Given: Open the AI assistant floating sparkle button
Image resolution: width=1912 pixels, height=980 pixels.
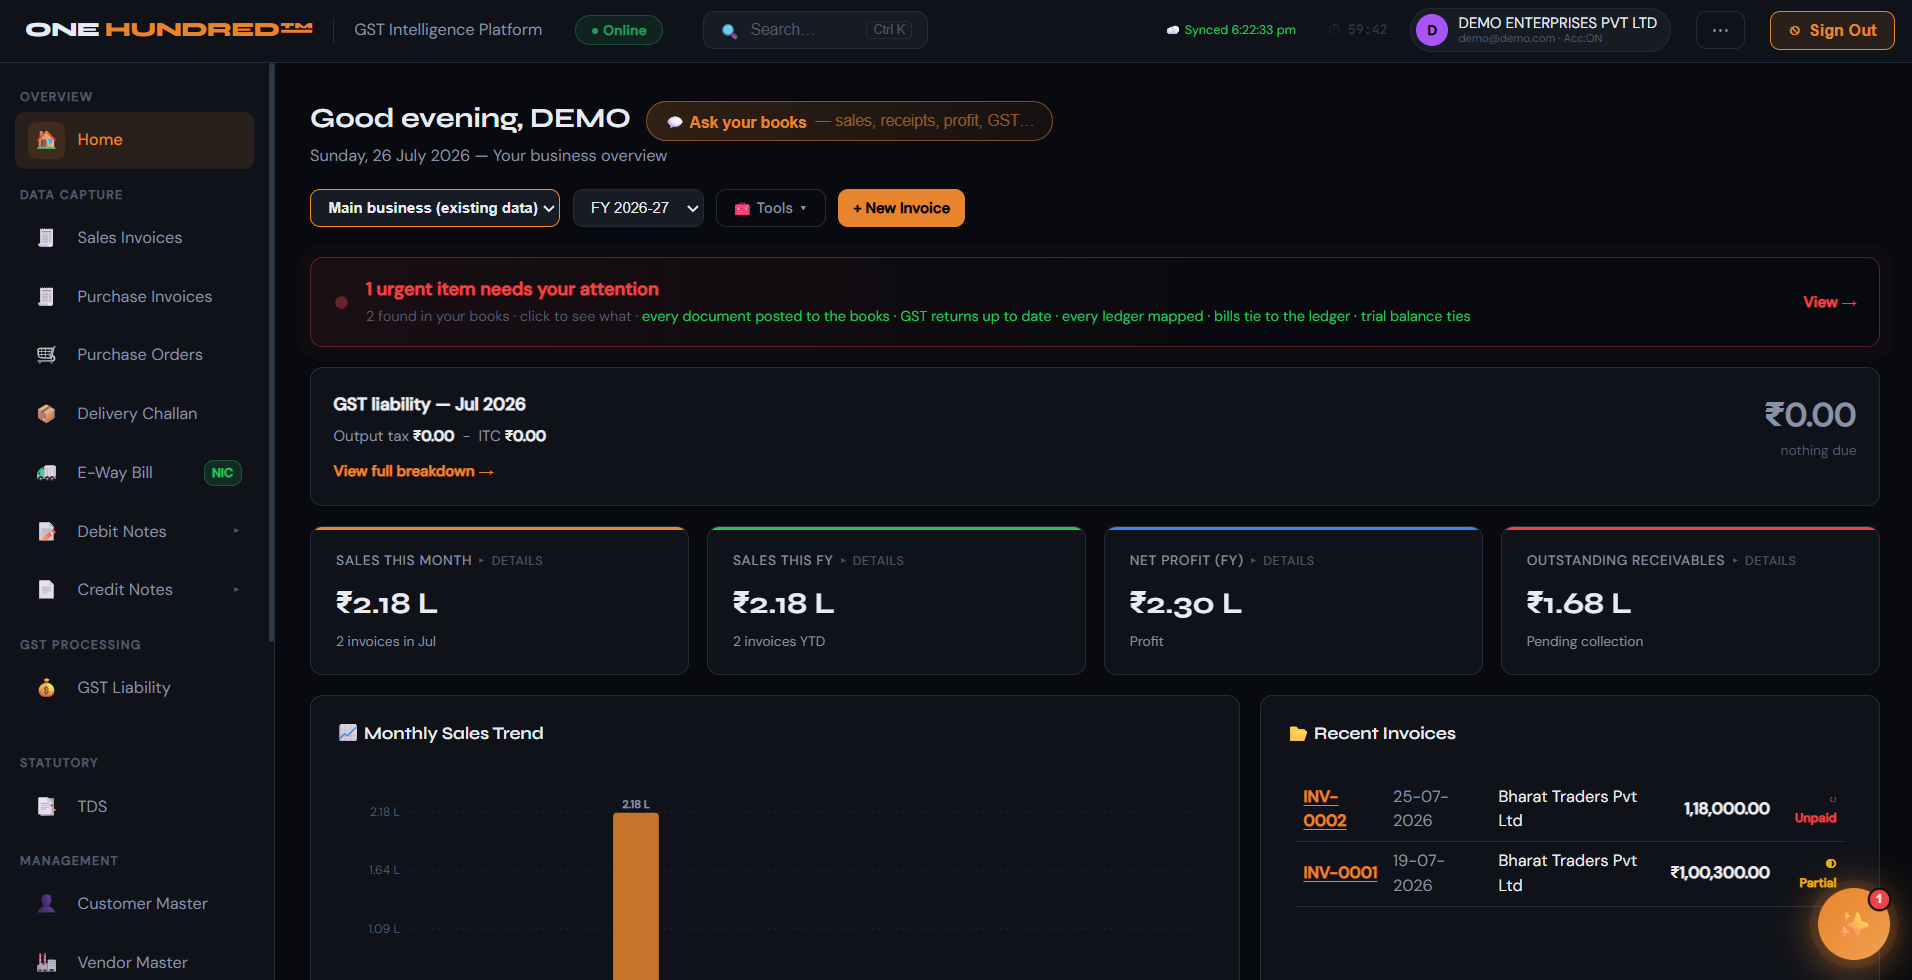Looking at the screenshot, I should pyautogui.click(x=1853, y=924).
